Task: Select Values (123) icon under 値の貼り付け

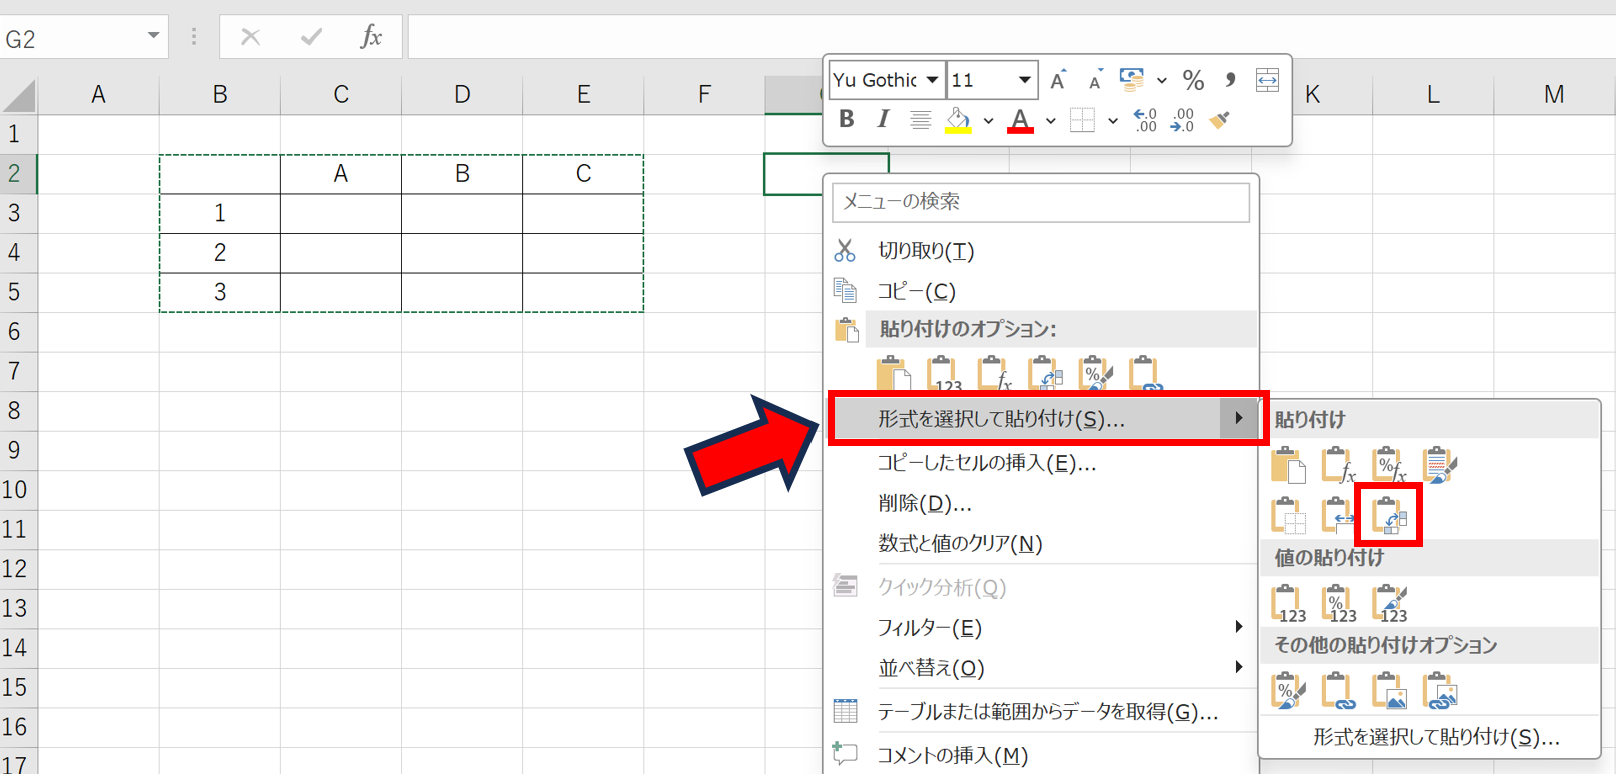Action: point(1288,604)
